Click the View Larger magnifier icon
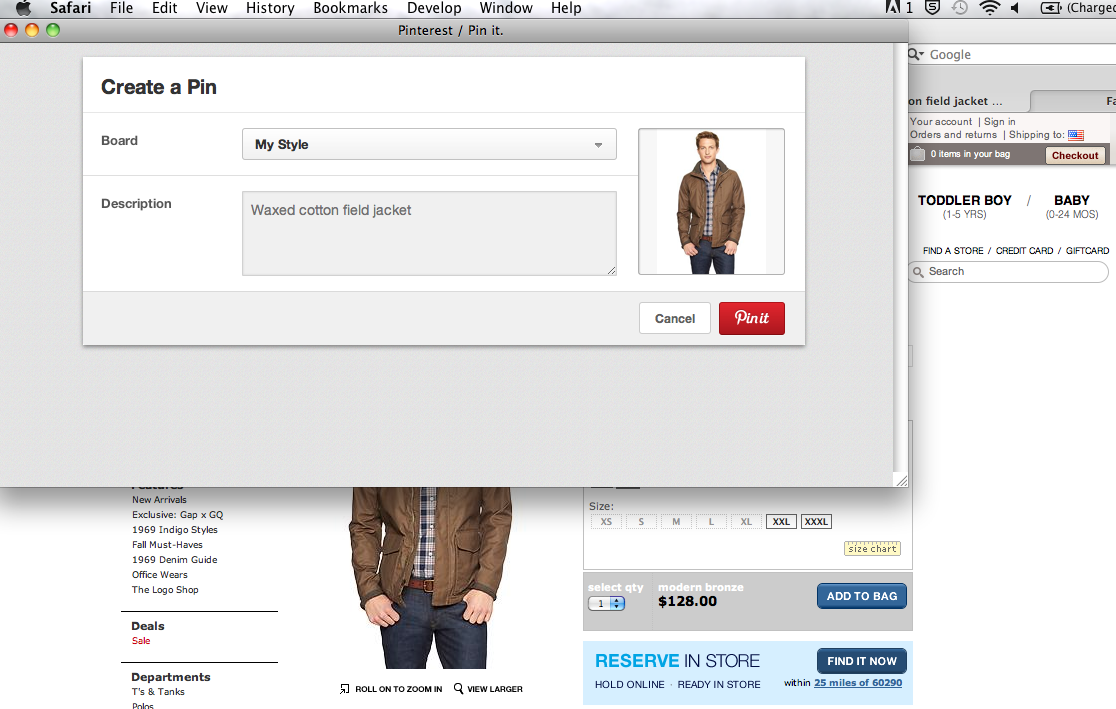Image resolution: width=1116 pixels, height=709 pixels. pyautogui.click(x=459, y=688)
